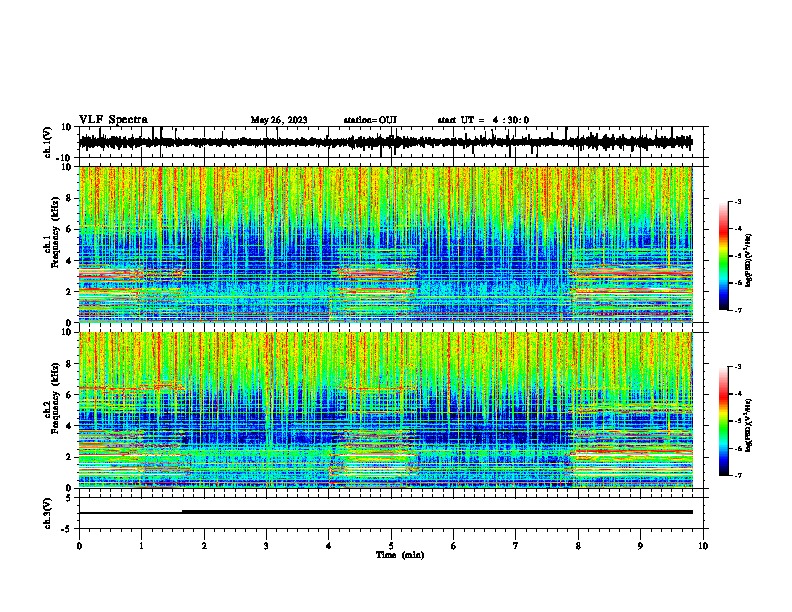Click the "-3" label on ch.2 color bar
Viewport: 792px width, 612px height.
tap(738, 367)
